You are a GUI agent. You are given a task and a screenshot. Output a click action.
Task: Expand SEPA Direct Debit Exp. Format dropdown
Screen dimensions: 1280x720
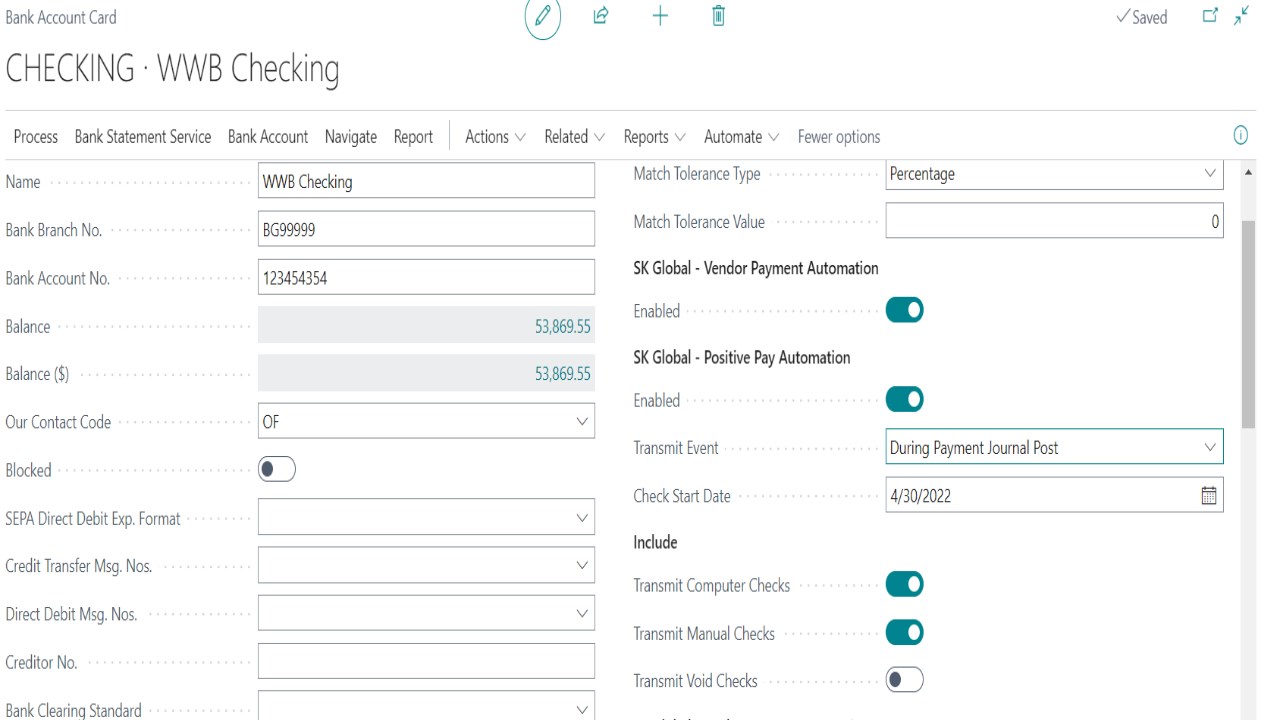582,518
